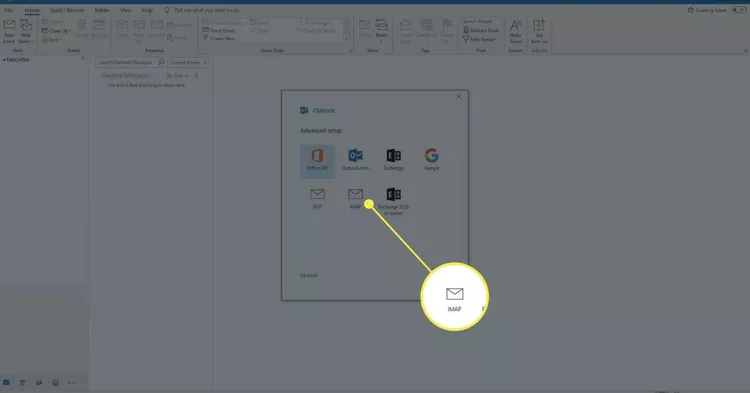The width and height of the screenshot is (750, 393).
Task: Open the Current Folder scope dropdown
Action: coord(188,63)
